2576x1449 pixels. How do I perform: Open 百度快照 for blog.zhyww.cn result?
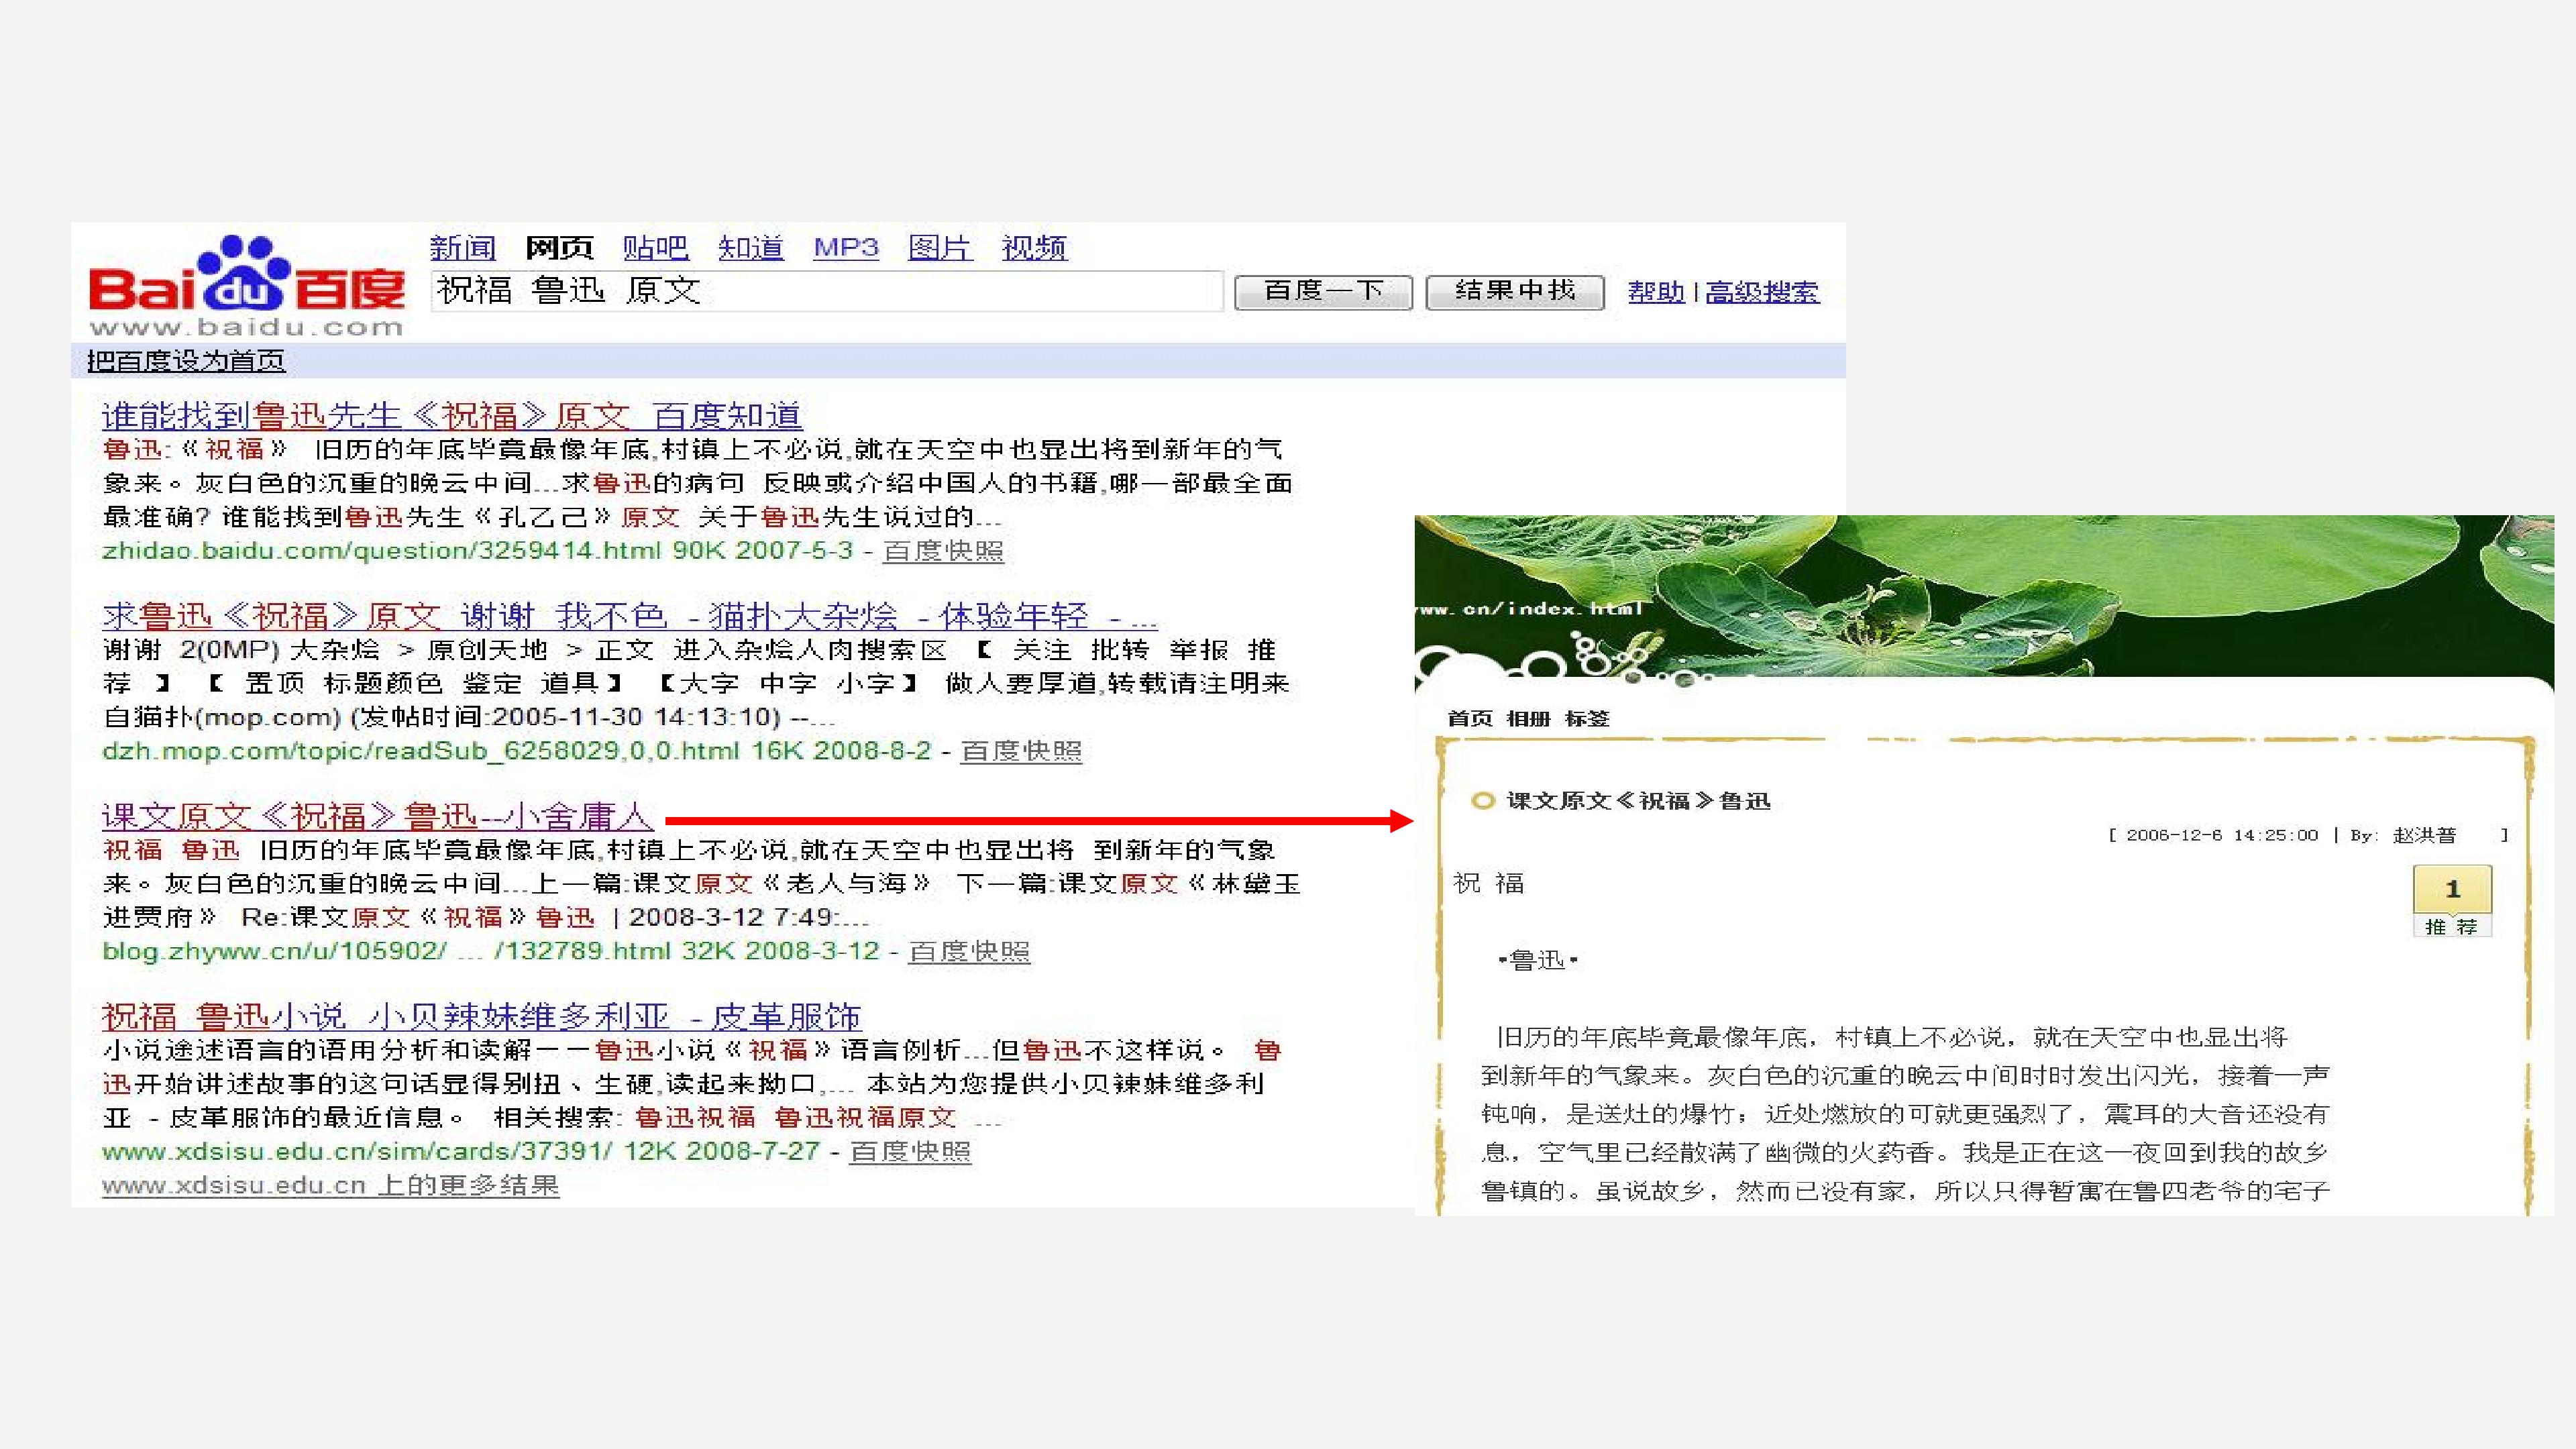[969, 951]
